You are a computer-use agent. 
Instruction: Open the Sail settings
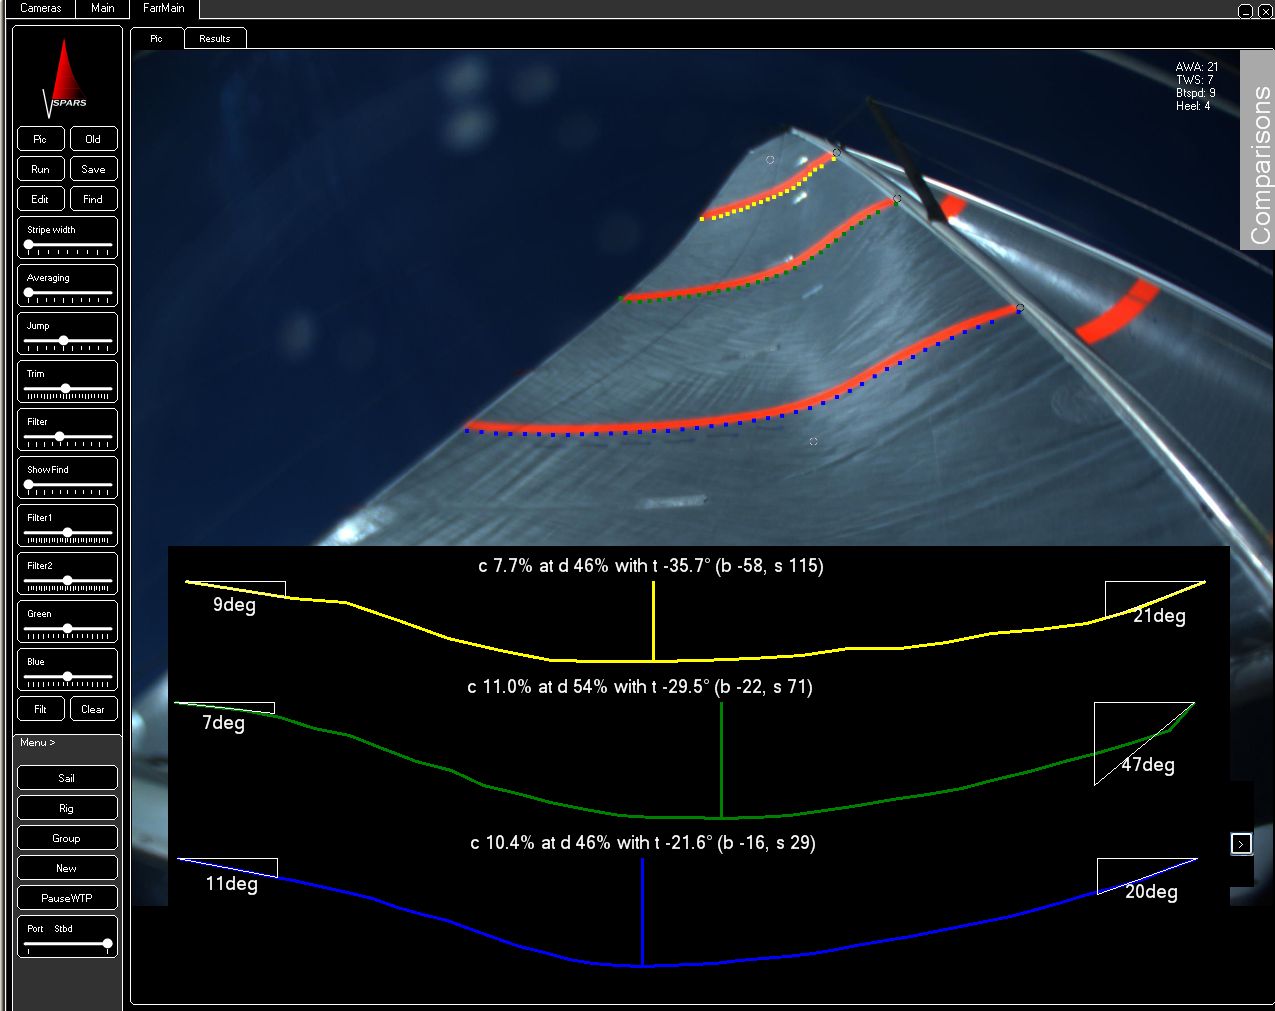click(66, 777)
